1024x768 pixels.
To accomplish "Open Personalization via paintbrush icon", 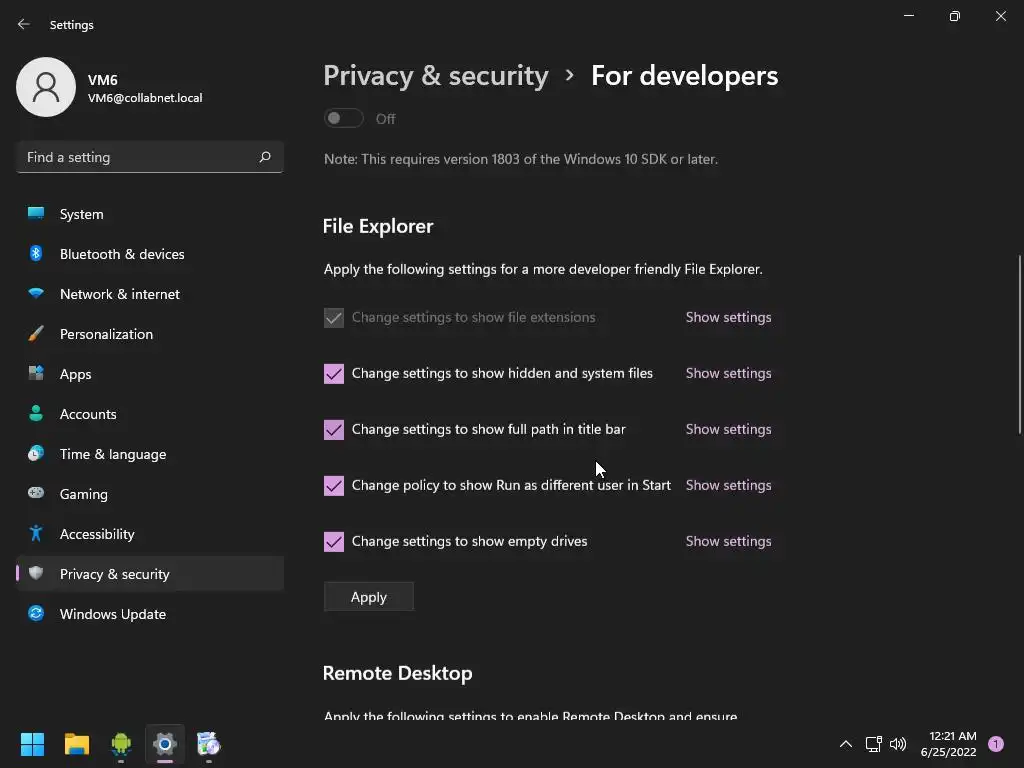I will [36, 334].
